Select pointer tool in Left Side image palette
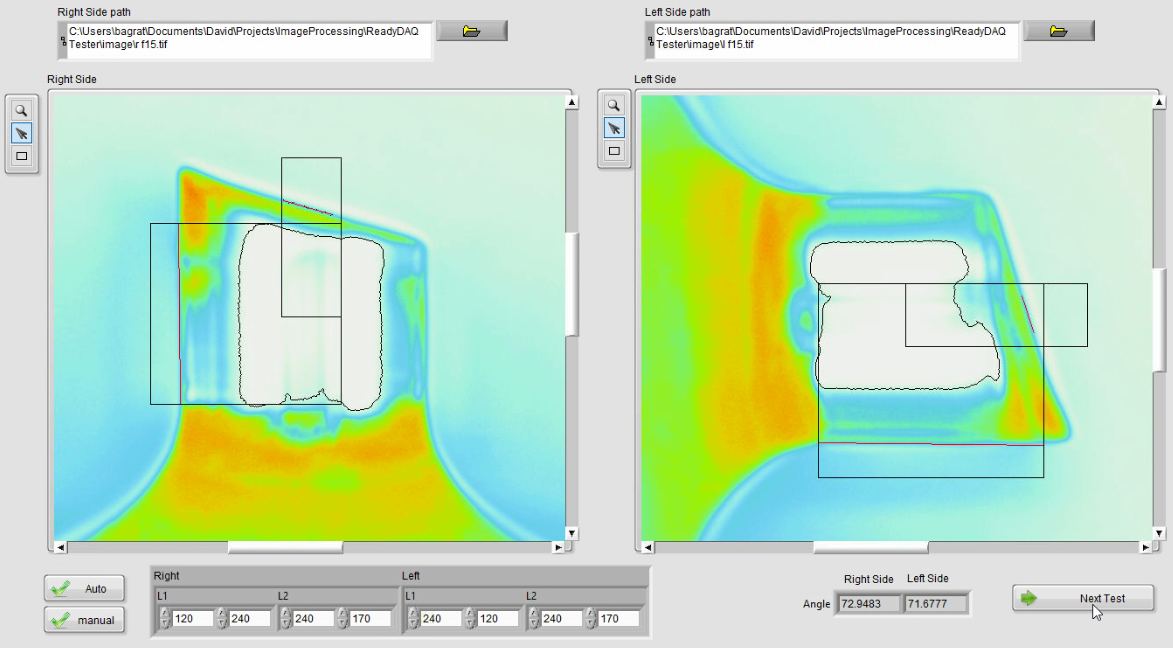Image resolution: width=1173 pixels, height=648 pixels. coord(614,127)
